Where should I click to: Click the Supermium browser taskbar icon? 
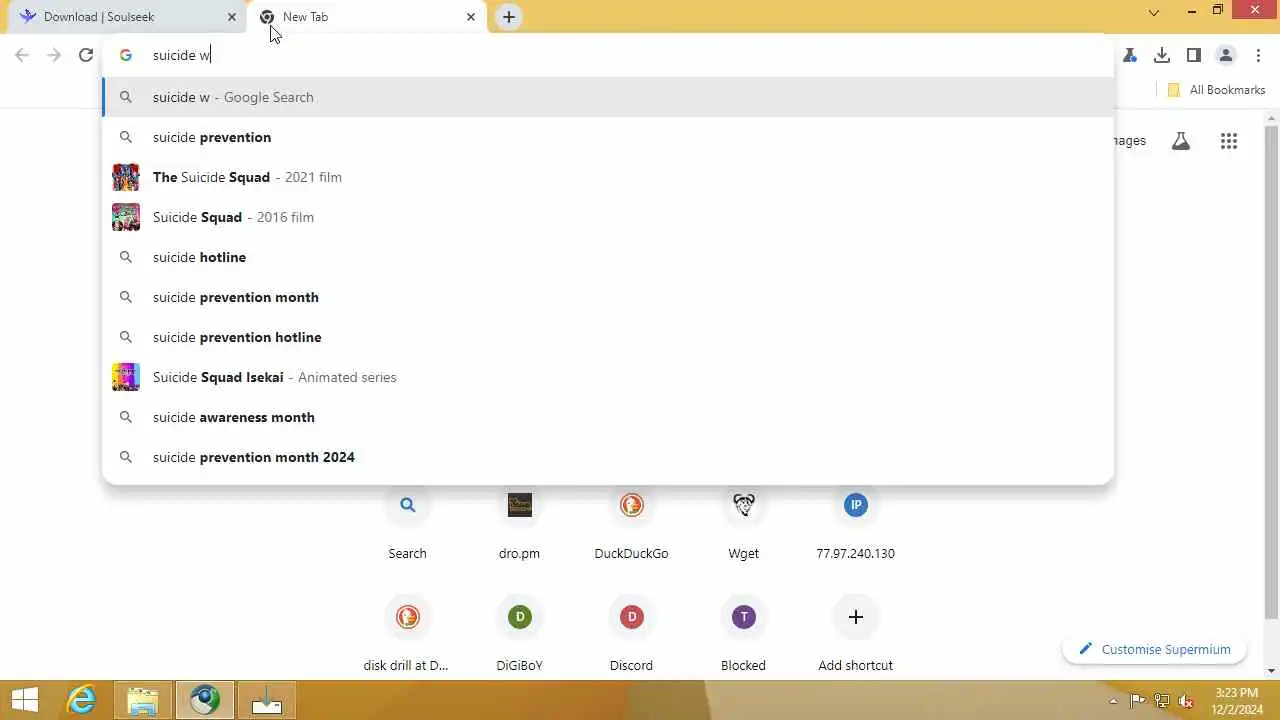tap(205, 700)
